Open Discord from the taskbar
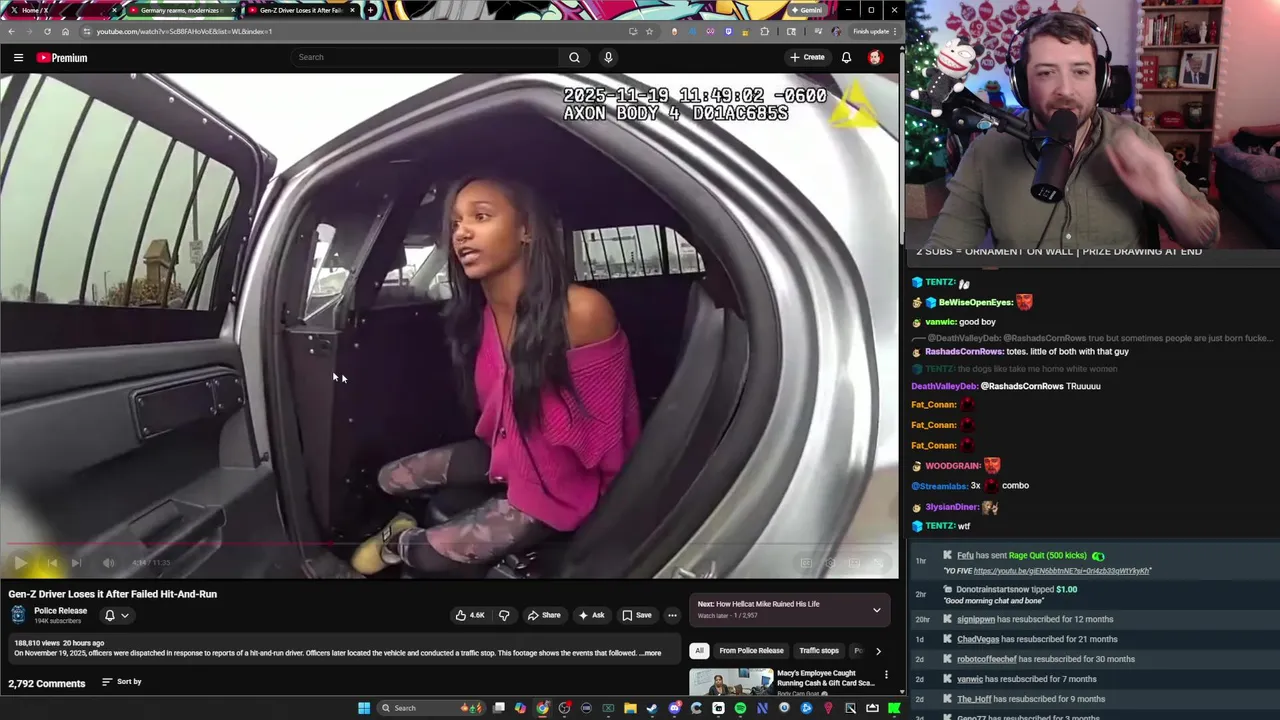Image resolution: width=1280 pixels, height=720 pixels. click(x=674, y=708)
